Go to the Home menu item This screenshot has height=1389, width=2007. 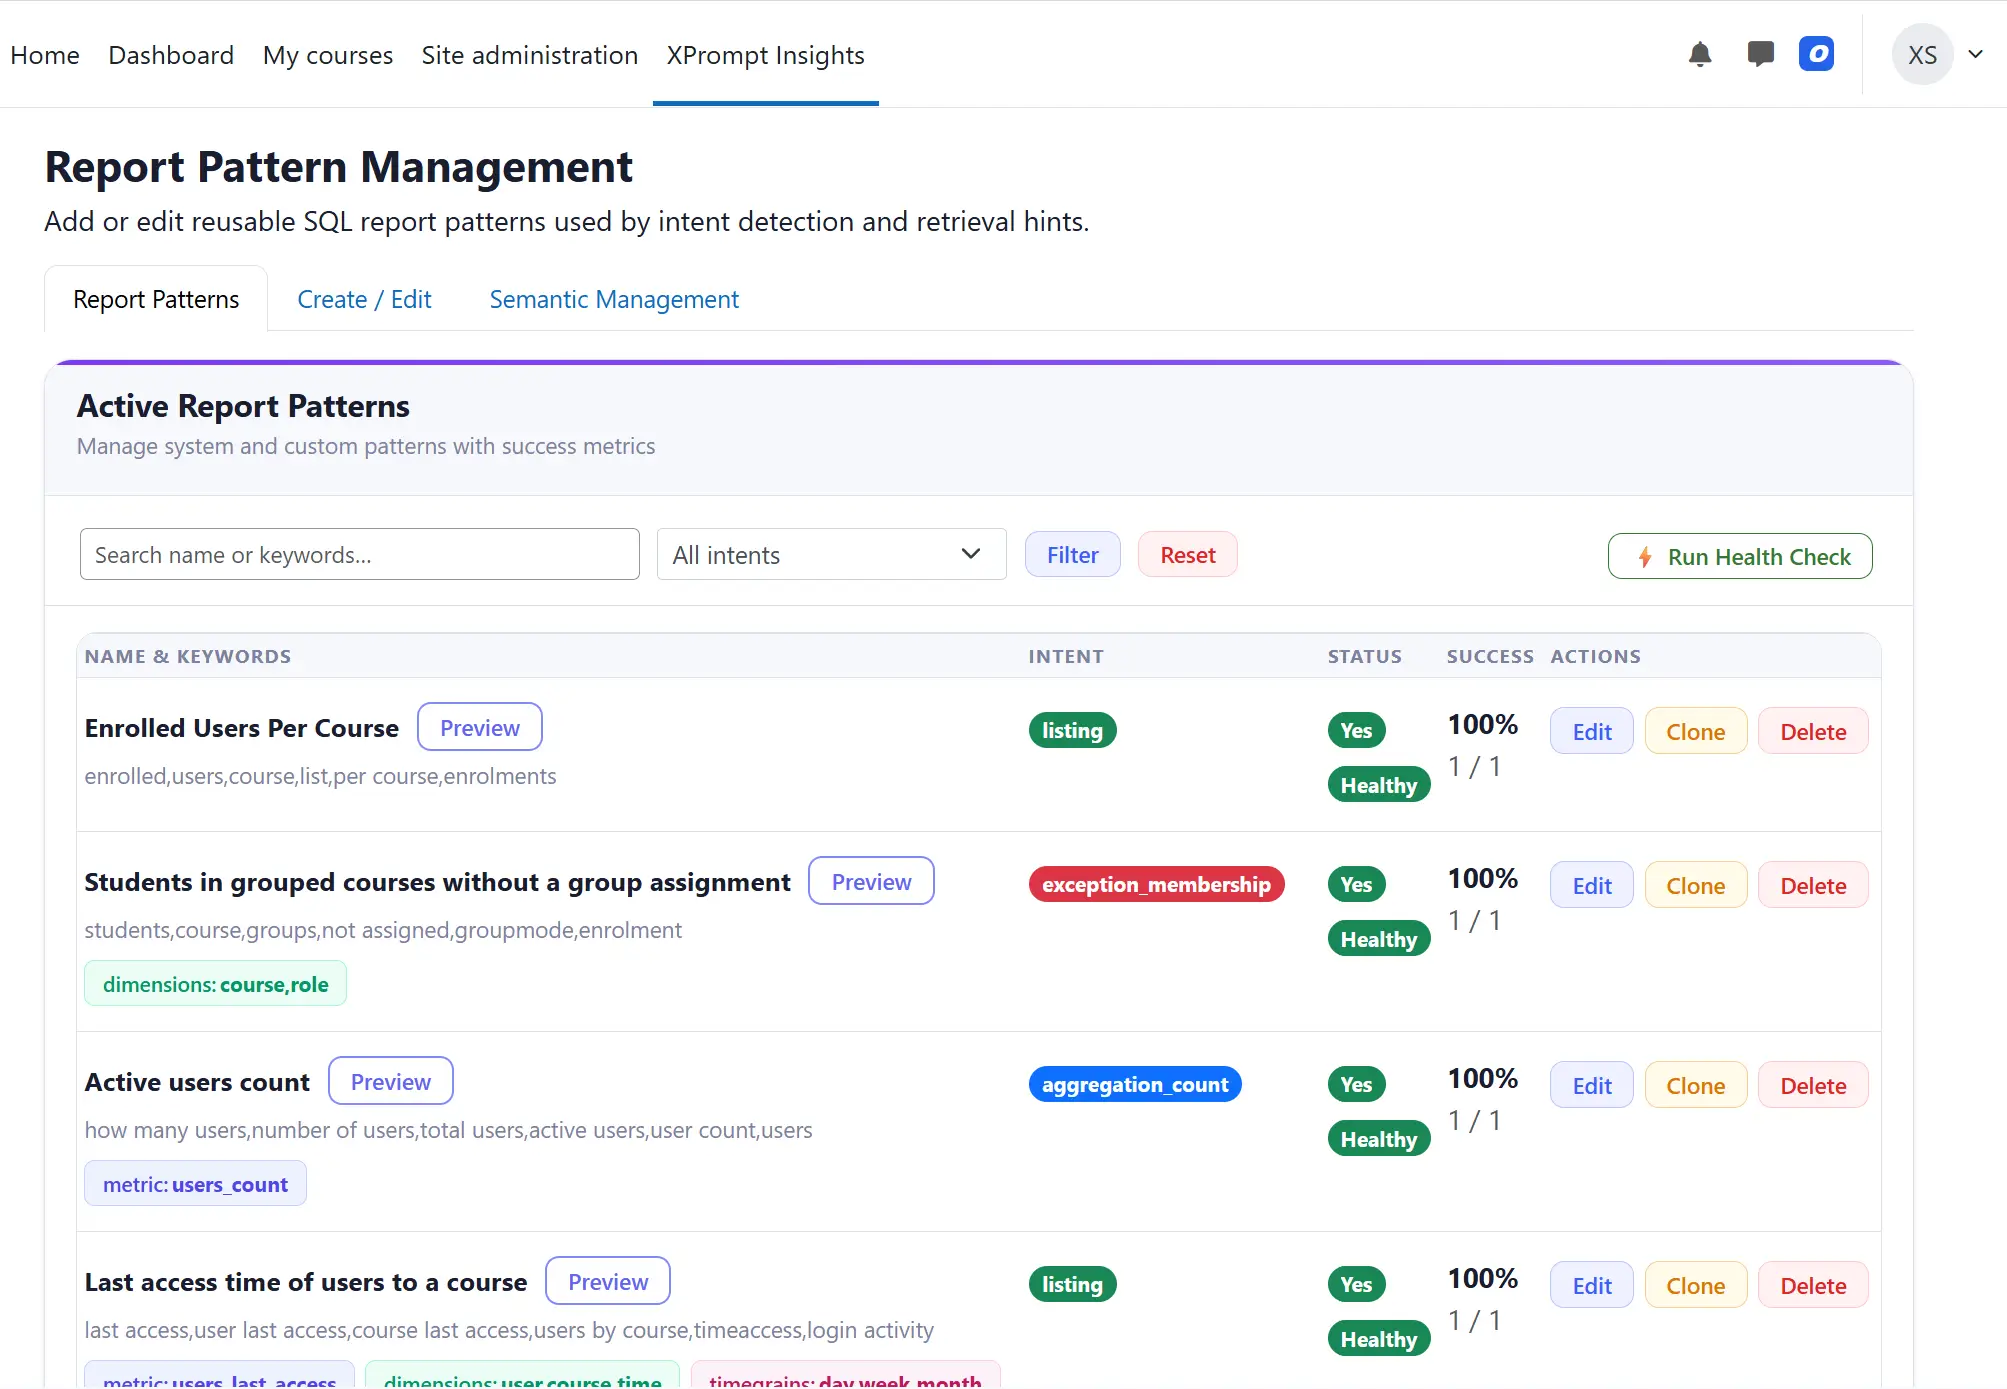tap(45, 55)
